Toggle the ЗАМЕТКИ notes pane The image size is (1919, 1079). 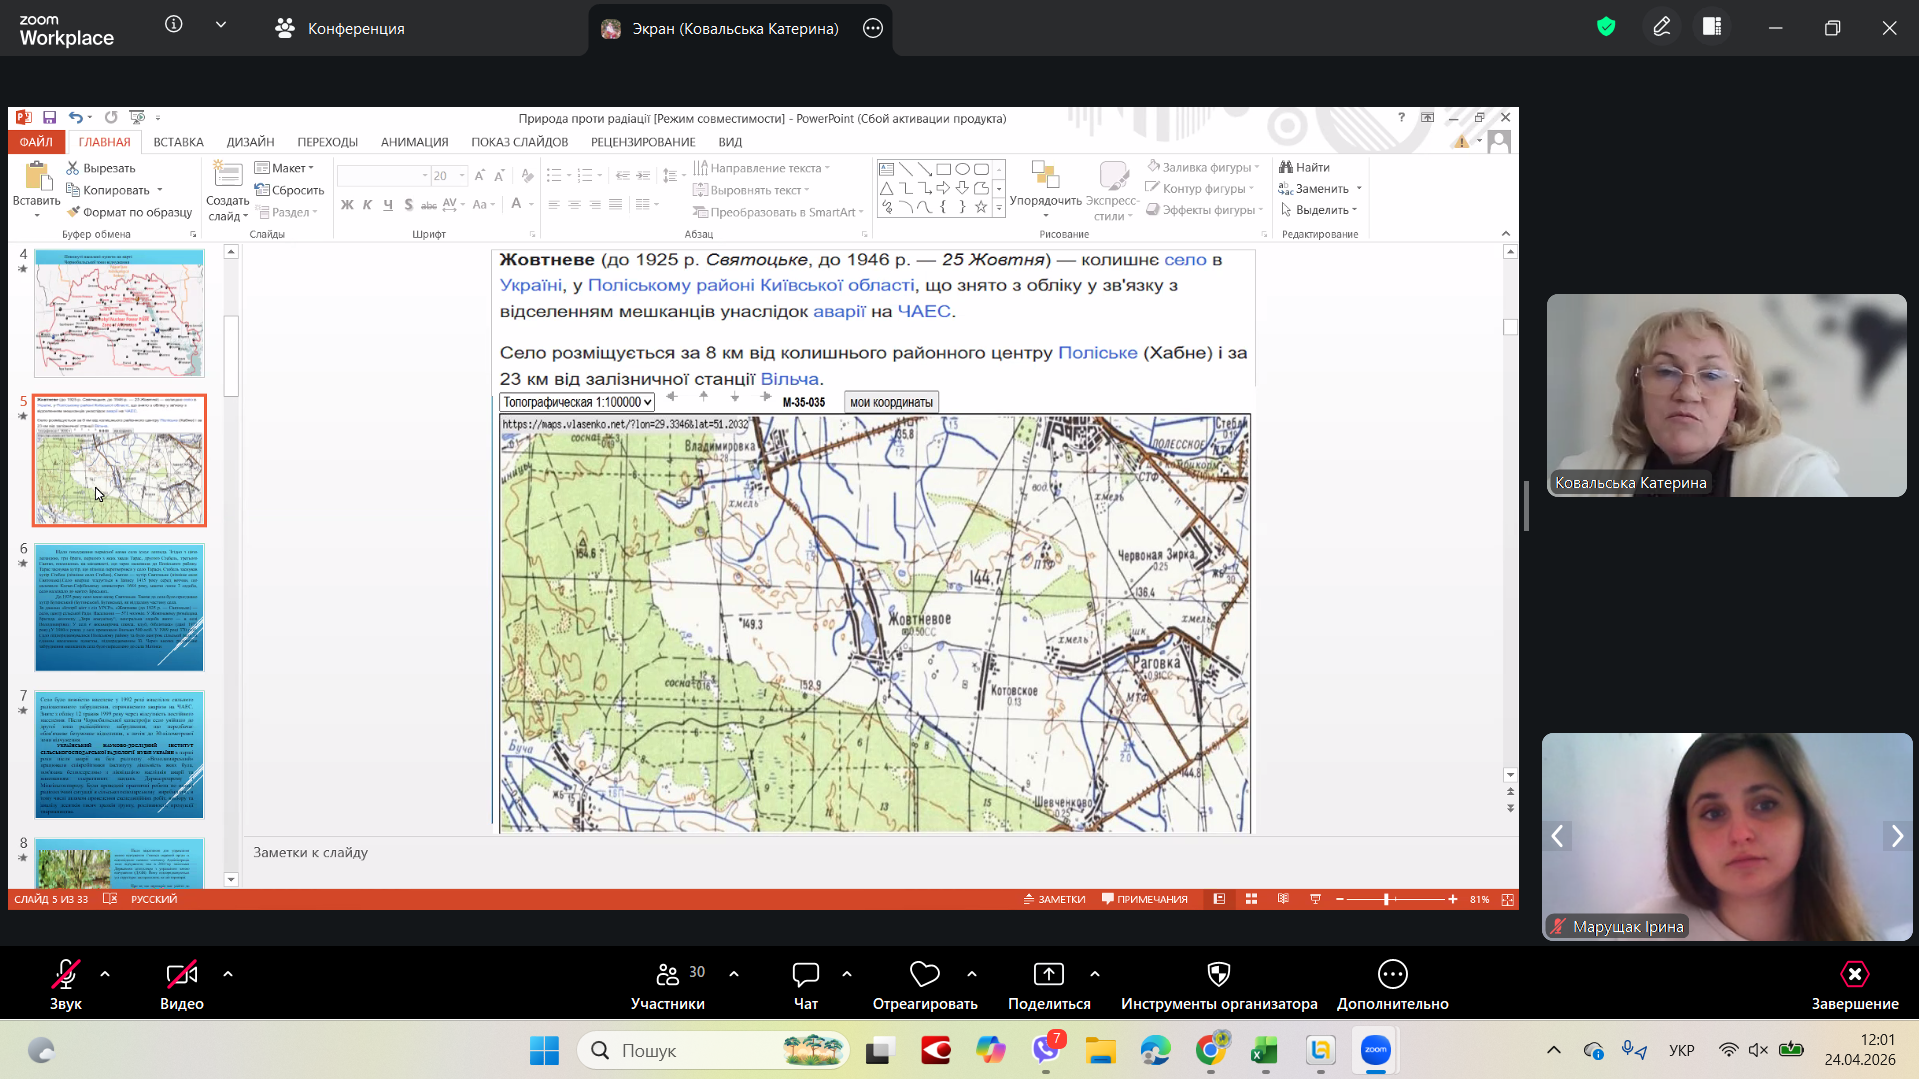[x=1054, y=899]
